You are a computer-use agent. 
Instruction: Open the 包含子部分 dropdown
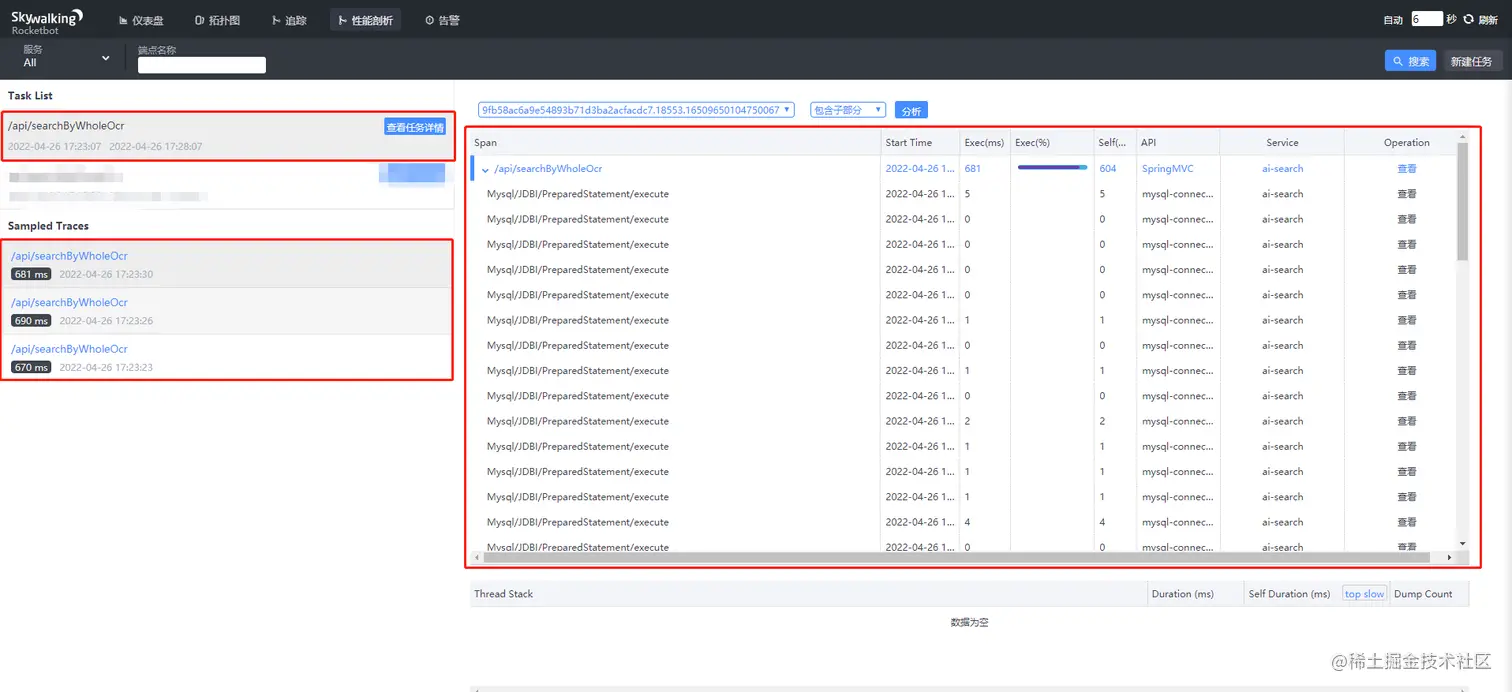click(848, 110)
